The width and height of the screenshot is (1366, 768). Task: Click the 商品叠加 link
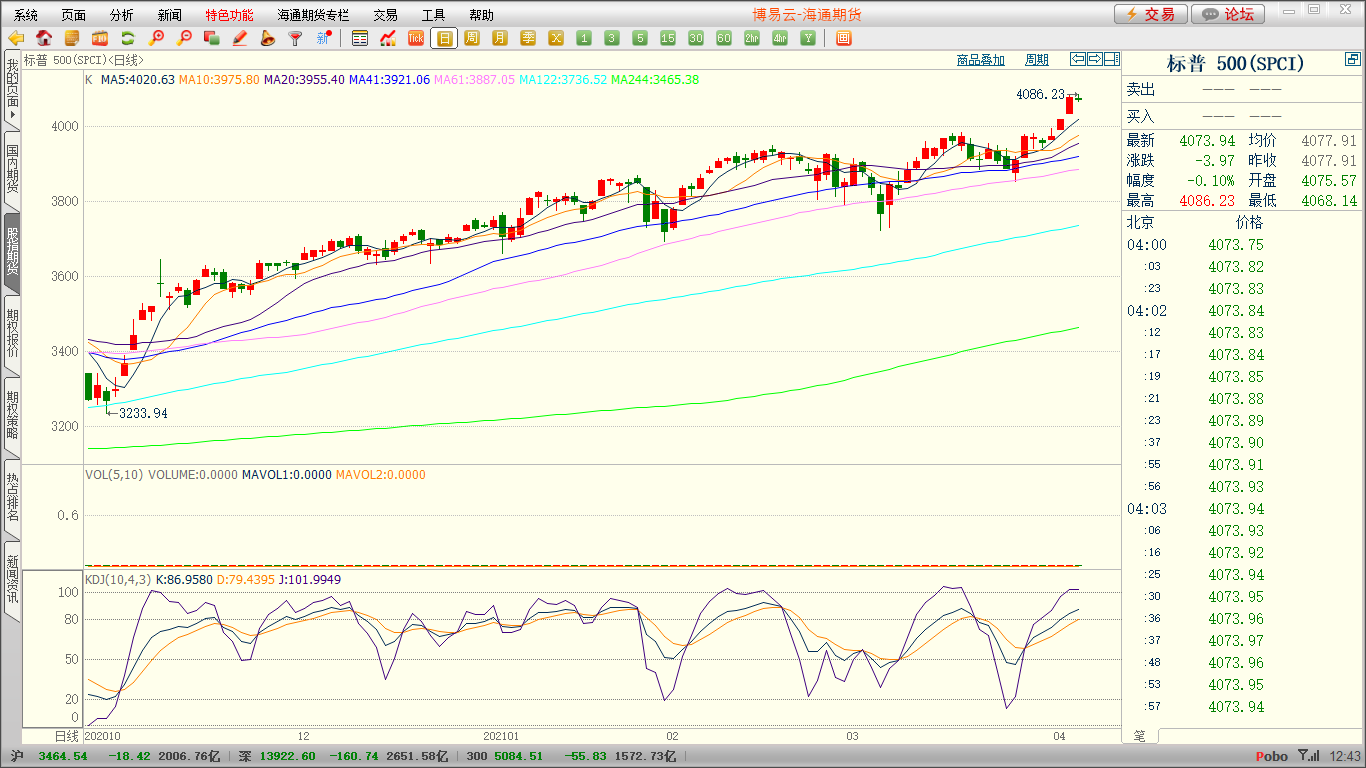point(980,60)
